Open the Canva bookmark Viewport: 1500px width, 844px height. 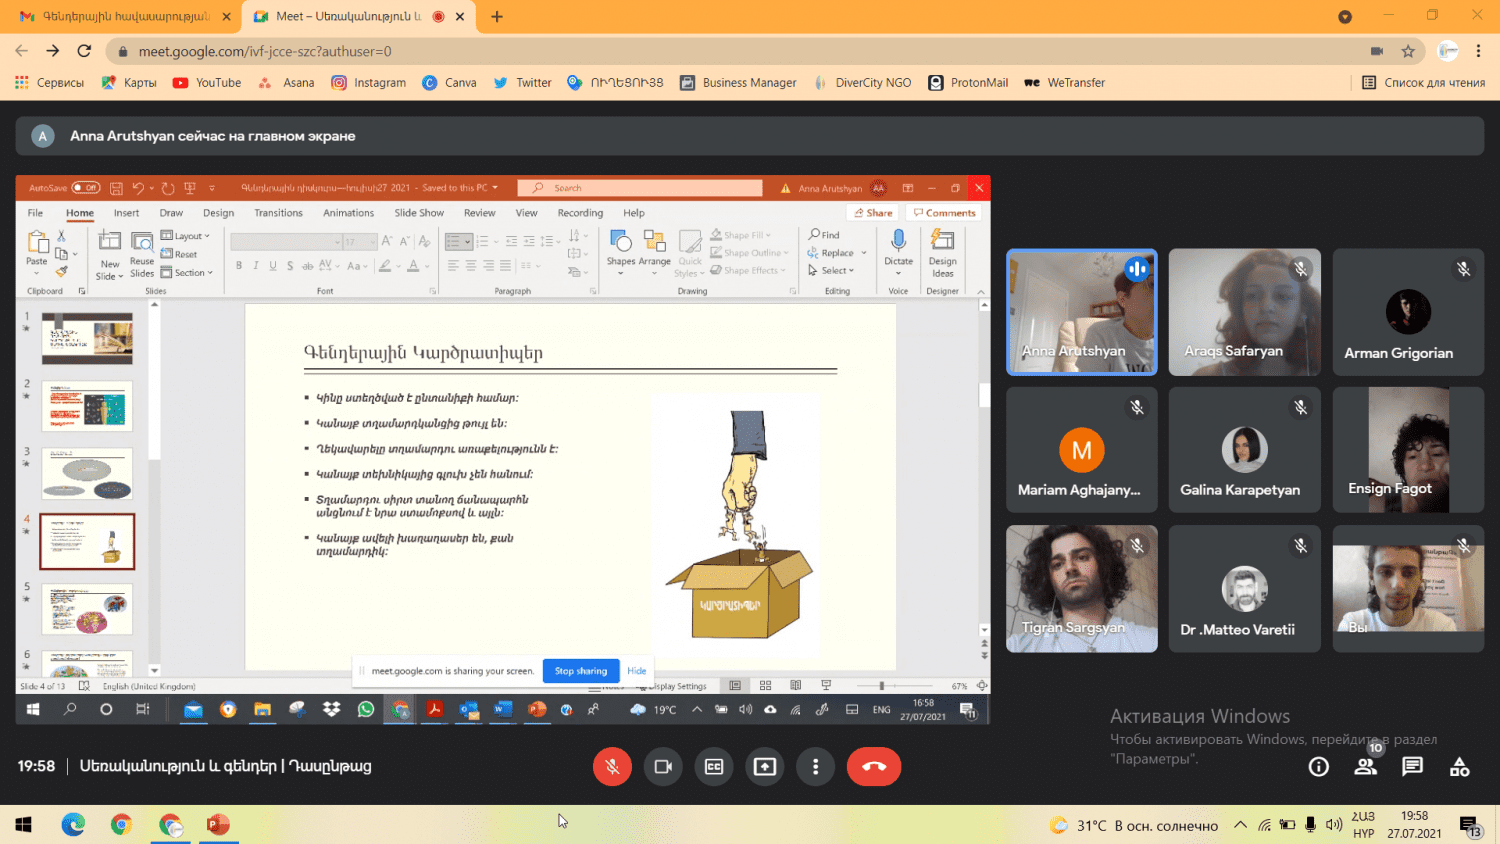[449, 83]
